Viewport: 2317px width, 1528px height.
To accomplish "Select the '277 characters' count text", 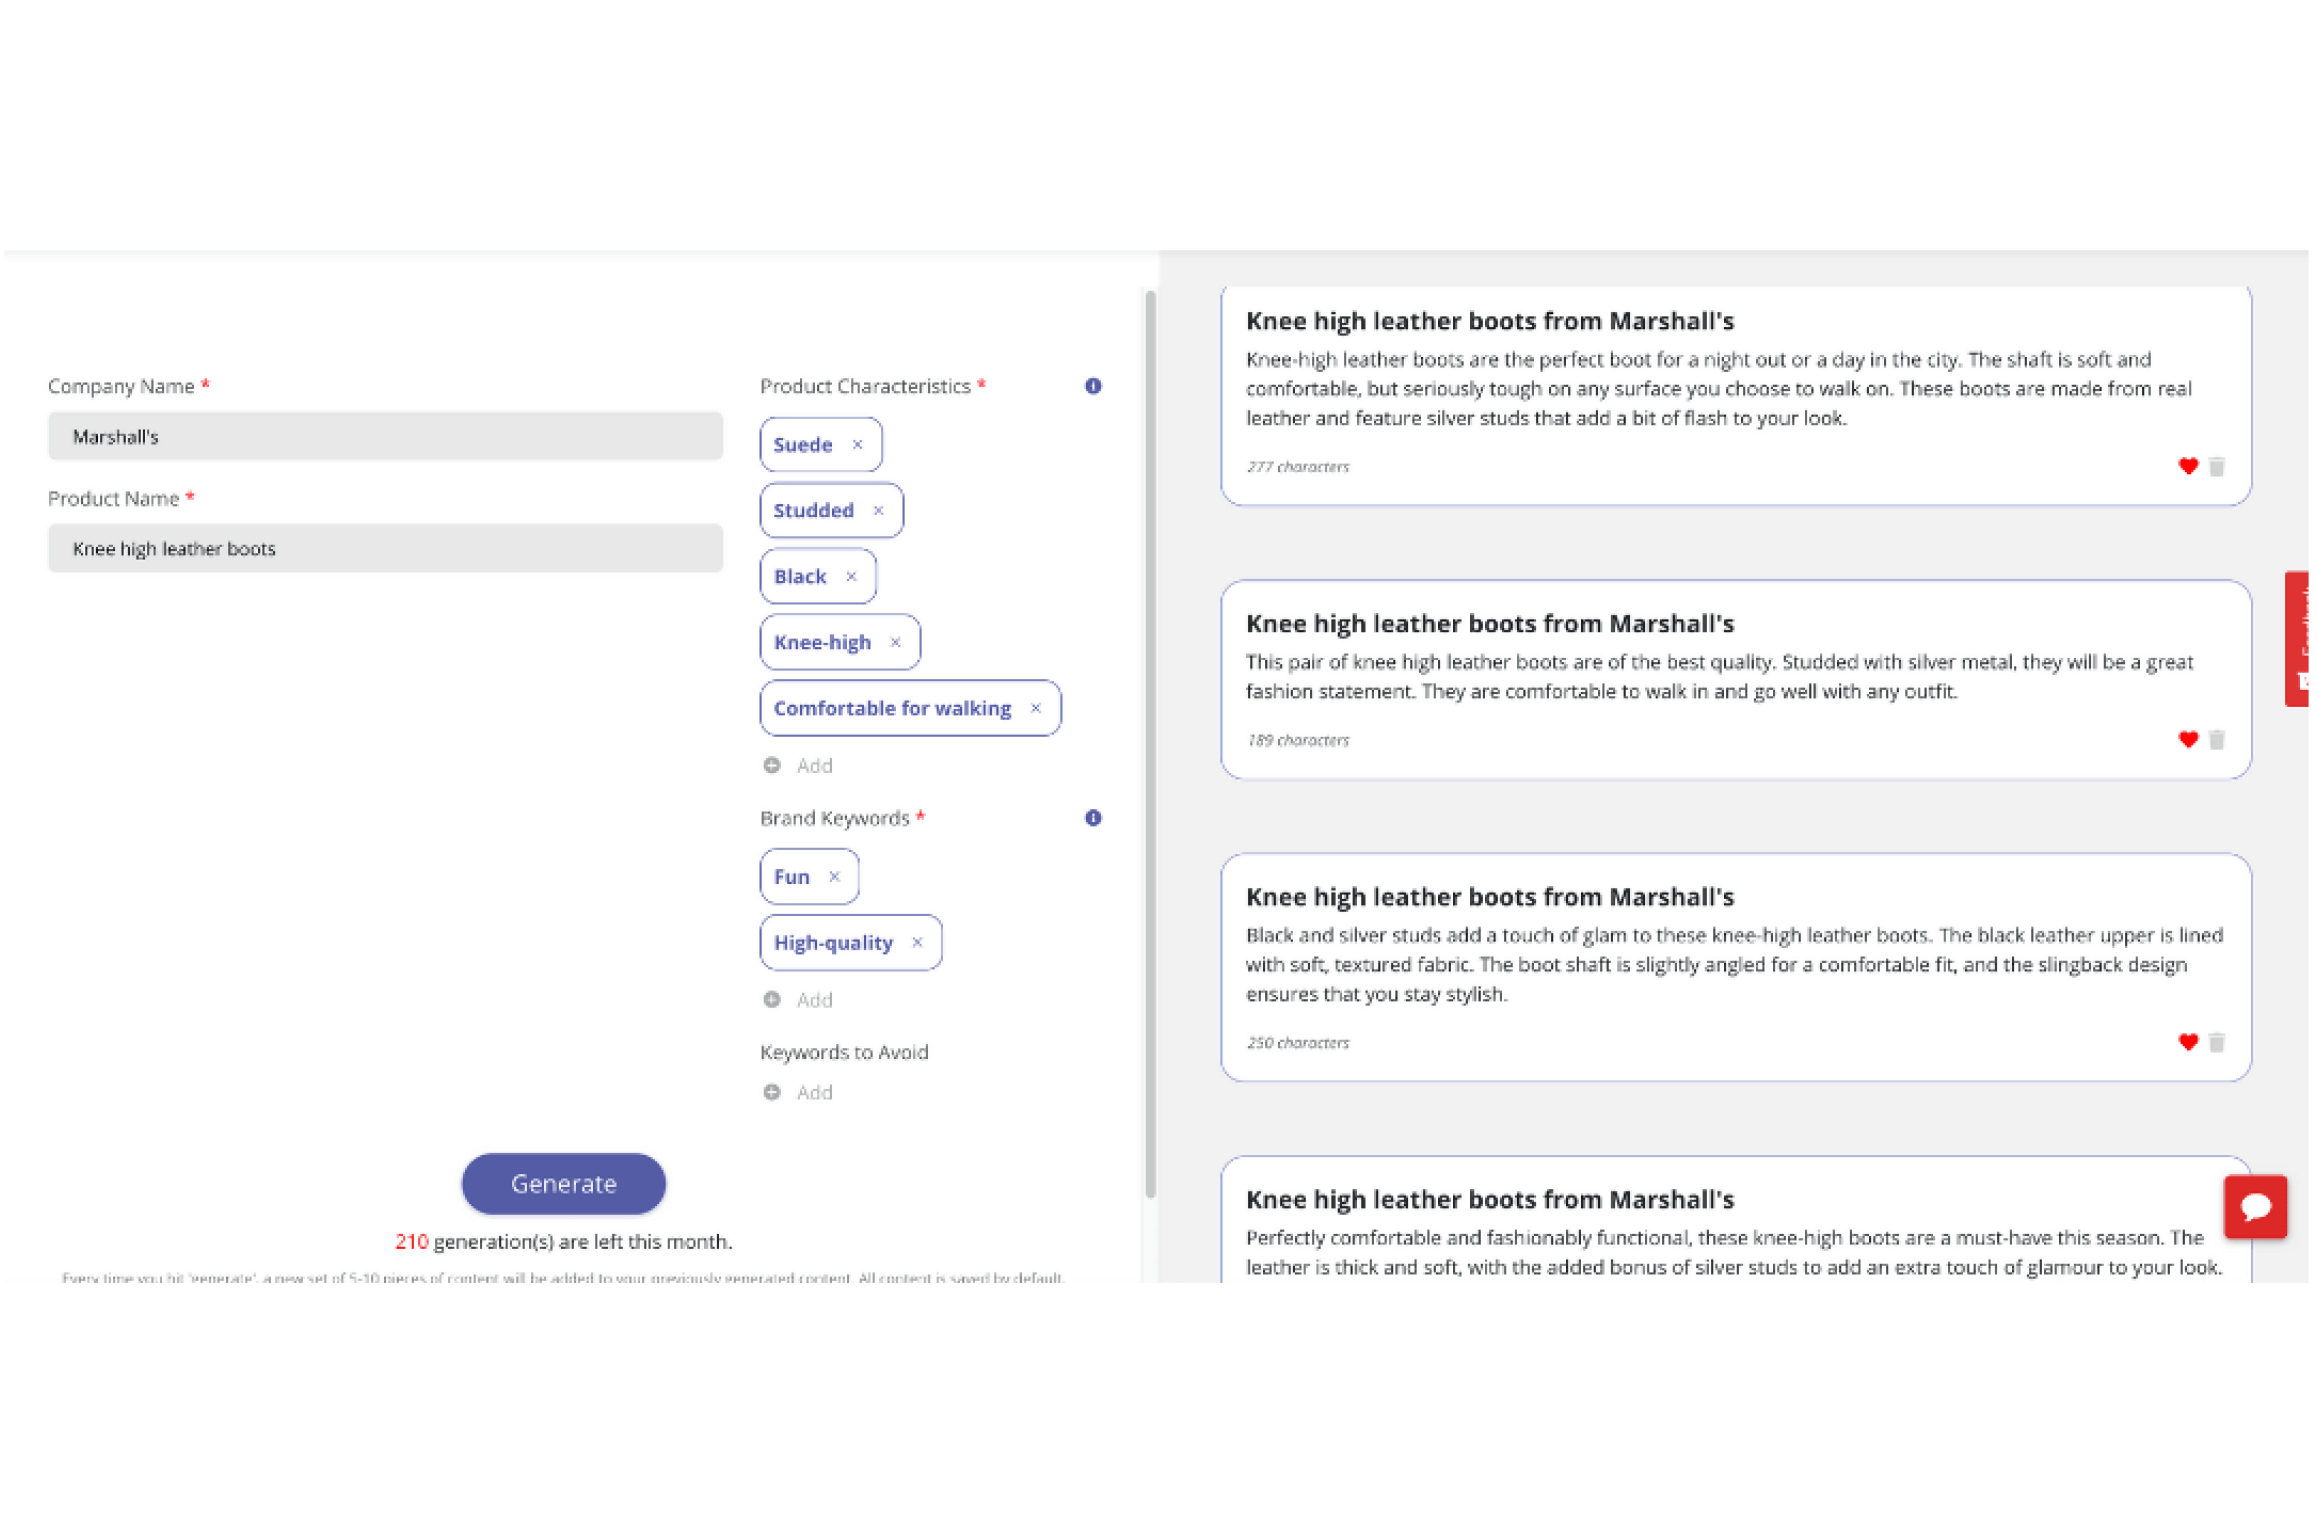I will point(1297,467).
